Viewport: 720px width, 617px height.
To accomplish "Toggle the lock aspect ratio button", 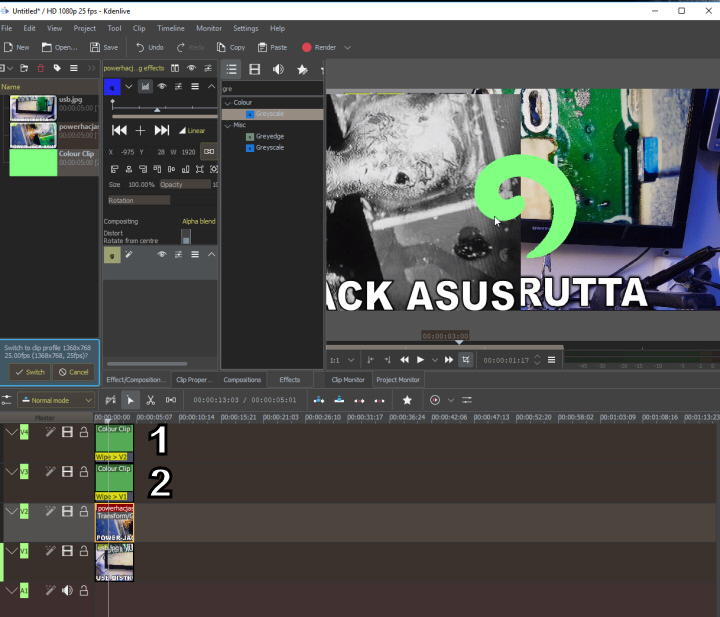I will [x=209, y=151].
